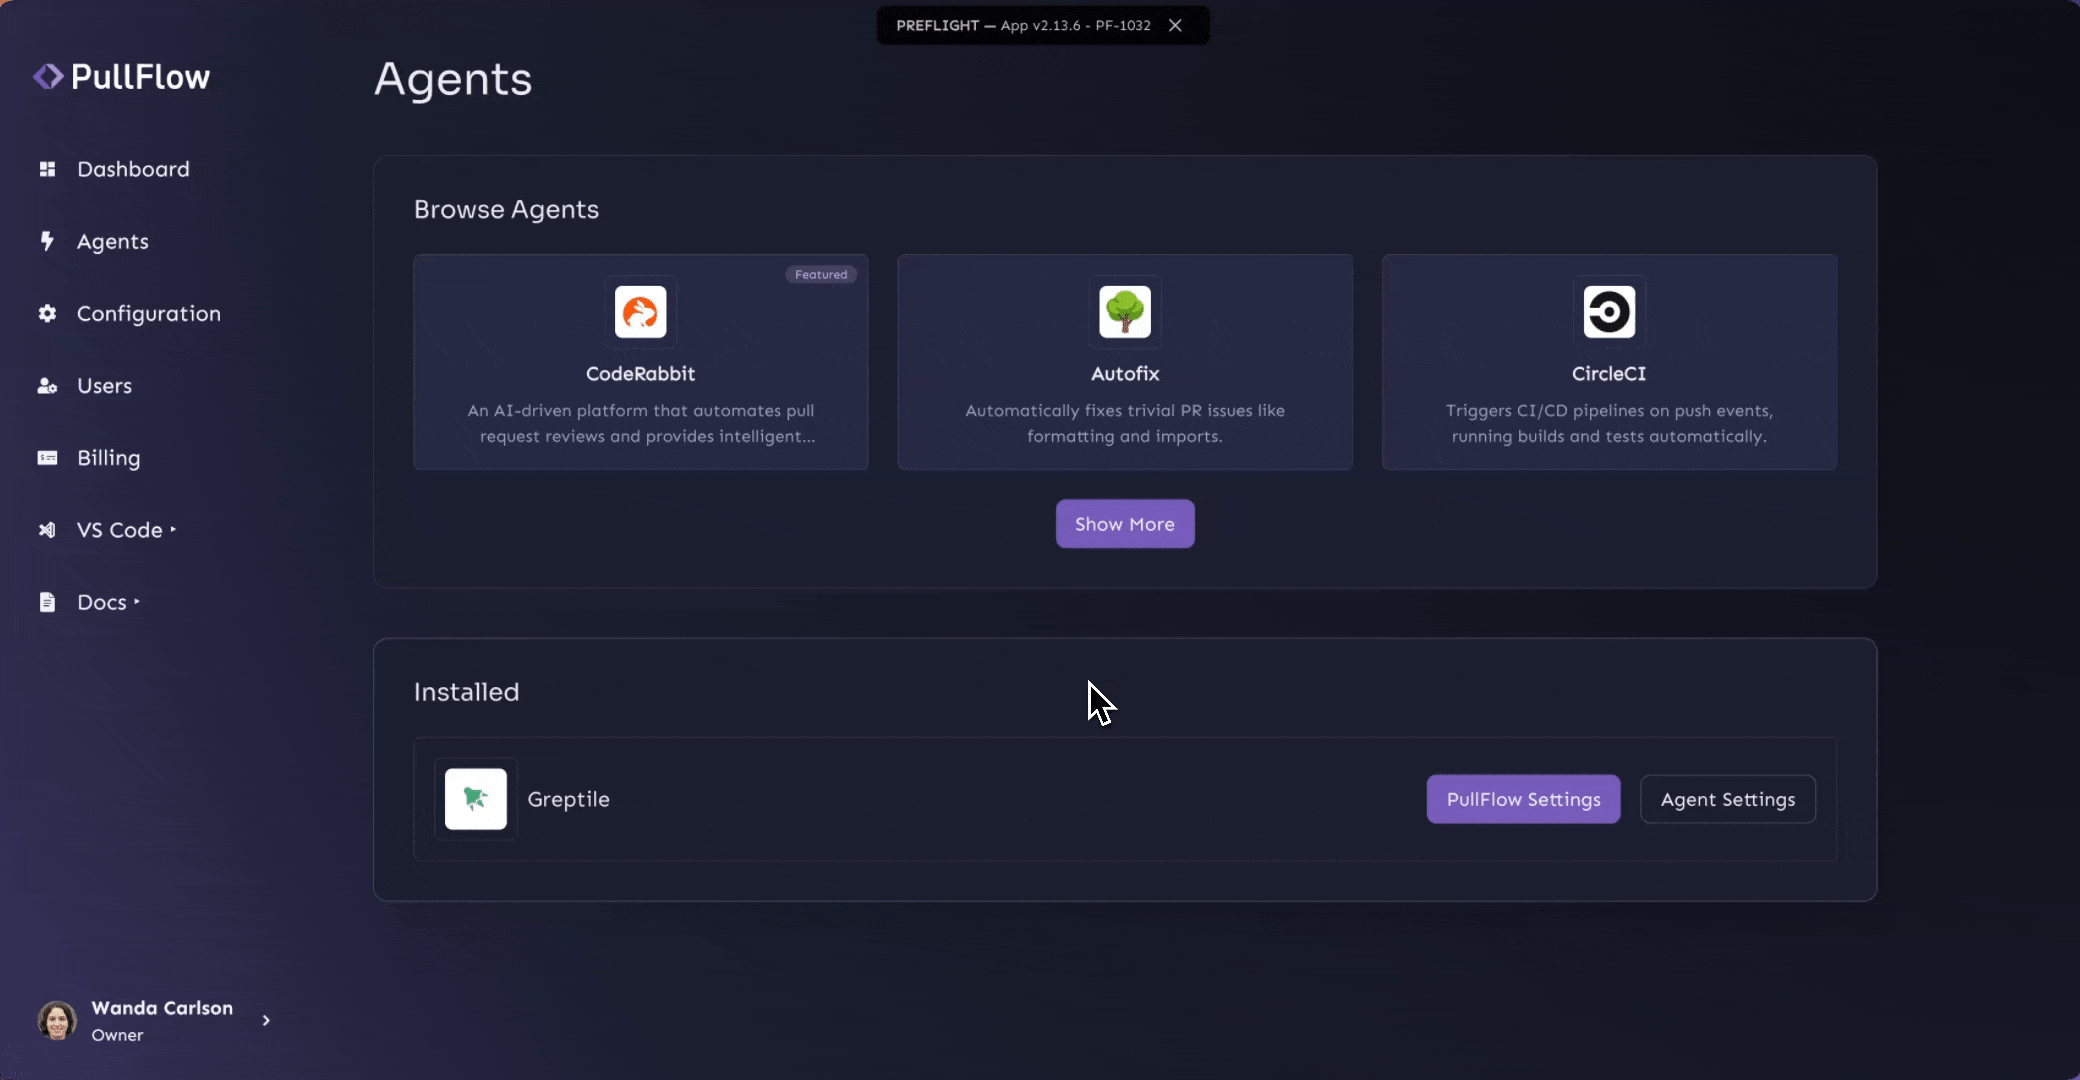Click the Billing card icon
This screenshot has width=2080, height=1080.
(x=47, y=457)
